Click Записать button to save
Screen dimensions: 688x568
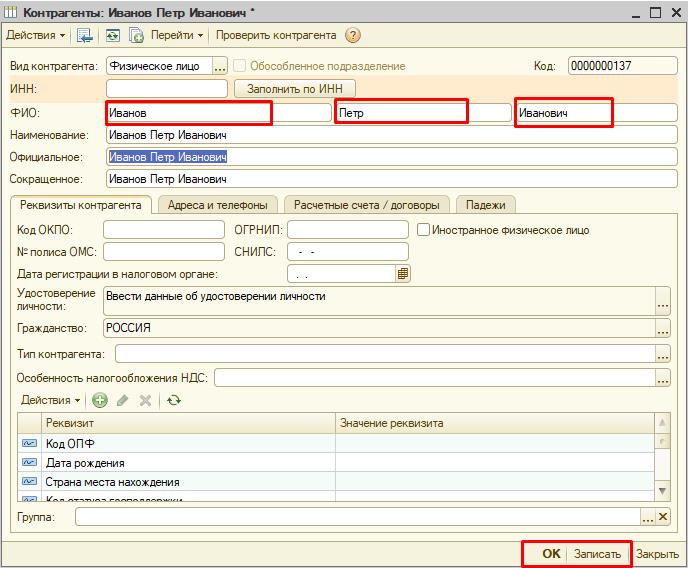point(597,554)
